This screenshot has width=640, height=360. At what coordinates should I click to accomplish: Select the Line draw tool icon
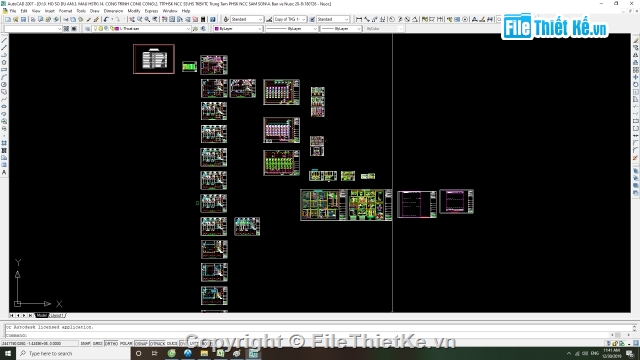(4, 40)
